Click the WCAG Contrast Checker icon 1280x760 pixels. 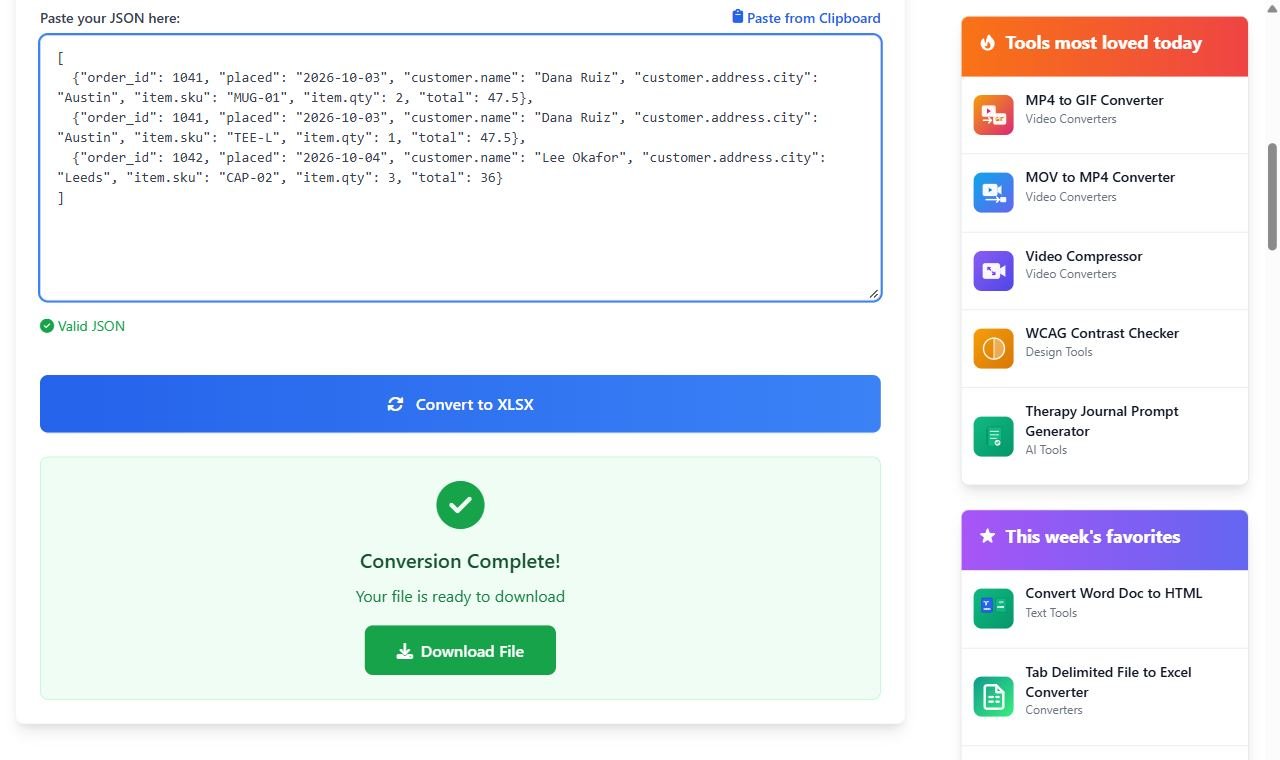coord(993,348)
